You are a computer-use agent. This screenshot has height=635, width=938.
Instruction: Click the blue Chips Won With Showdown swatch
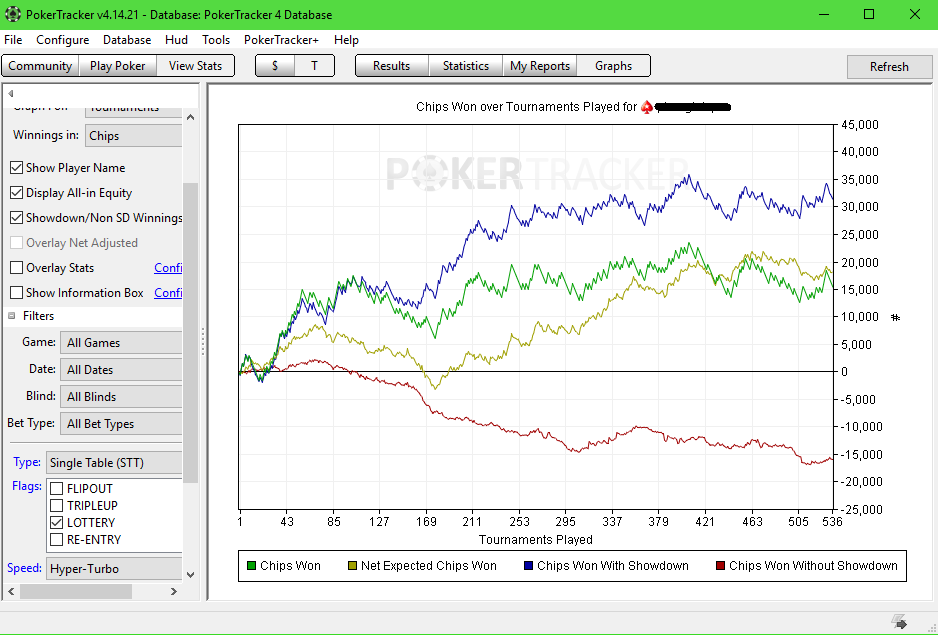pyautogui.click(x=528, y=566)
